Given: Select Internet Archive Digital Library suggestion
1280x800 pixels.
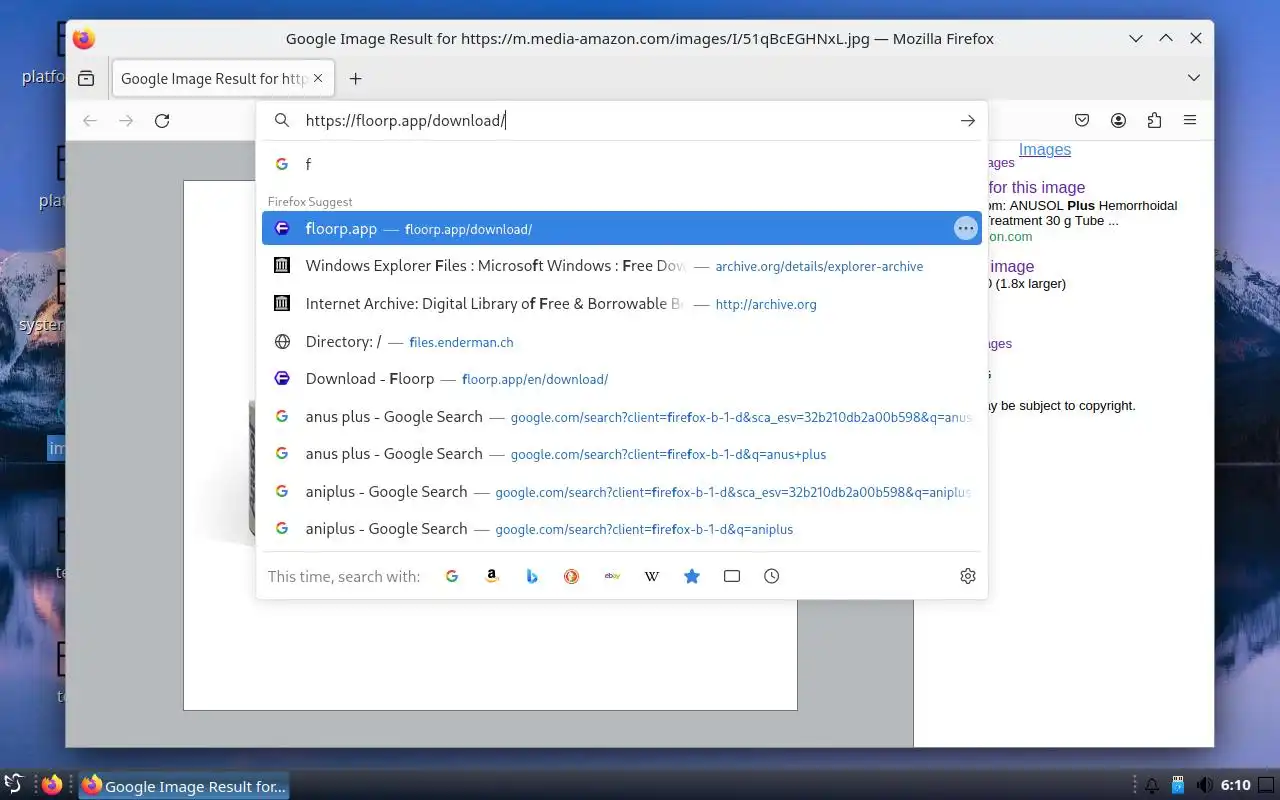Looking at the screenshot, I should tap(622, 304).
